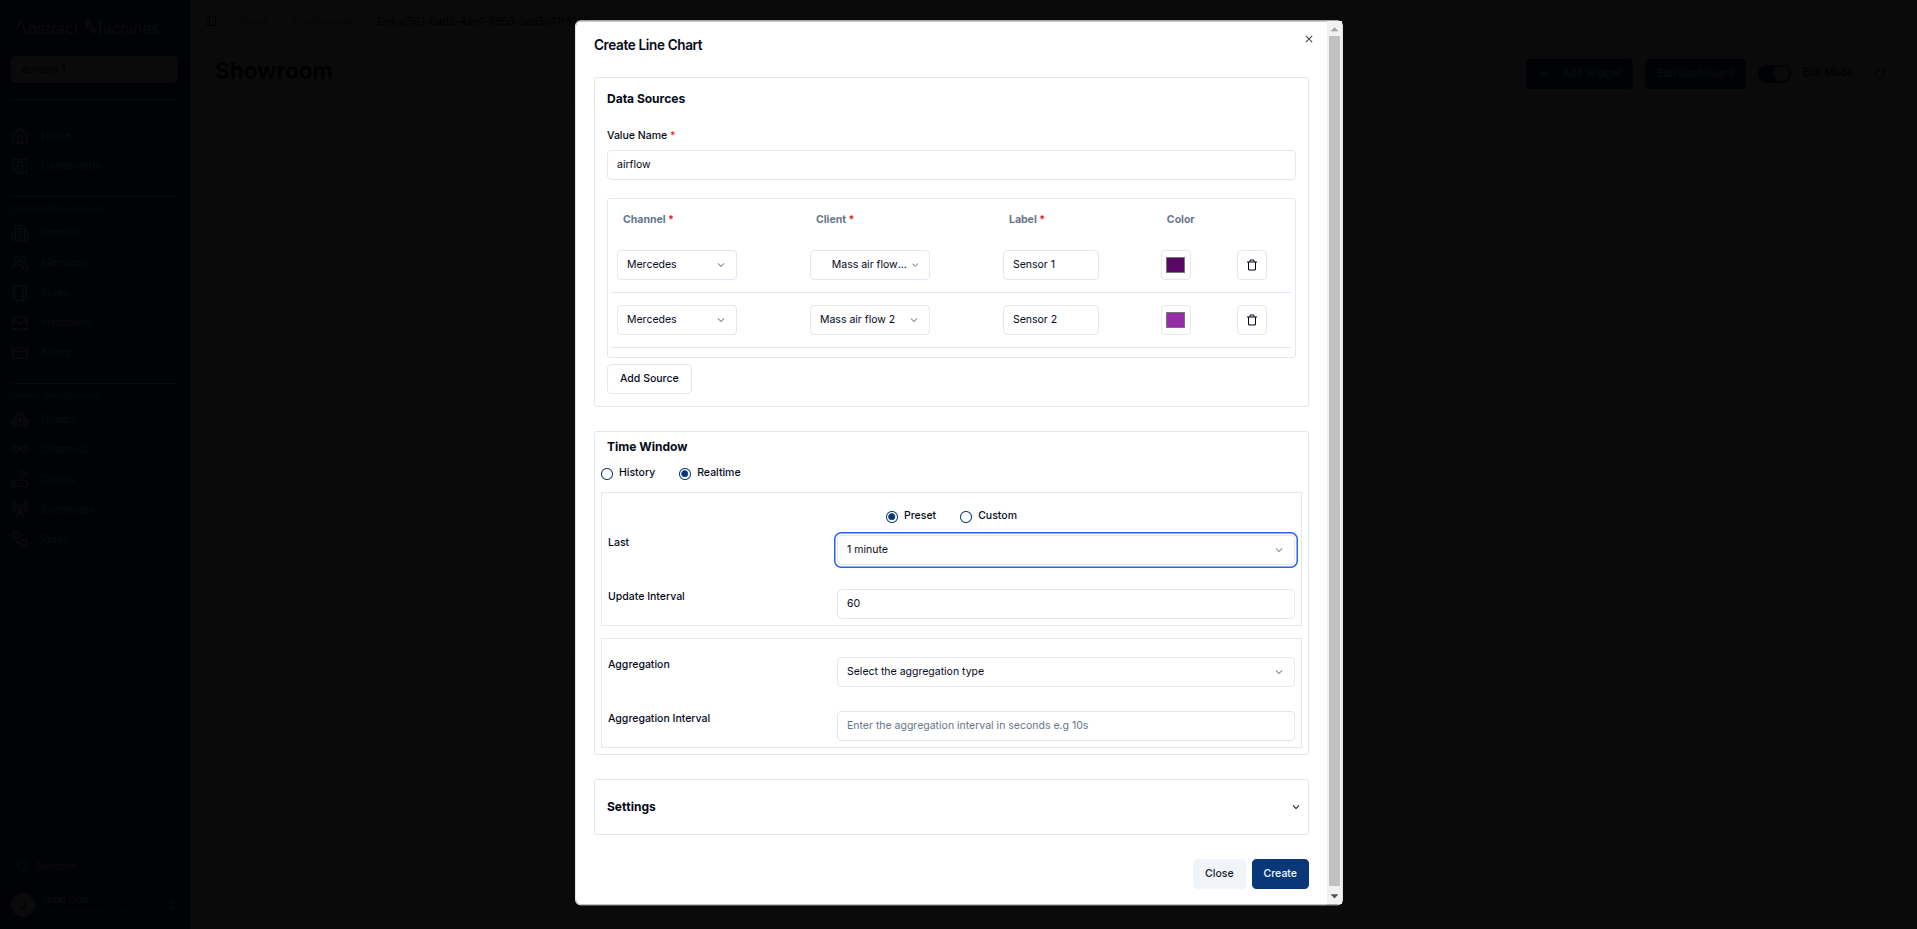Open the Channel dropdown for Sensor 1

point(677,265)
